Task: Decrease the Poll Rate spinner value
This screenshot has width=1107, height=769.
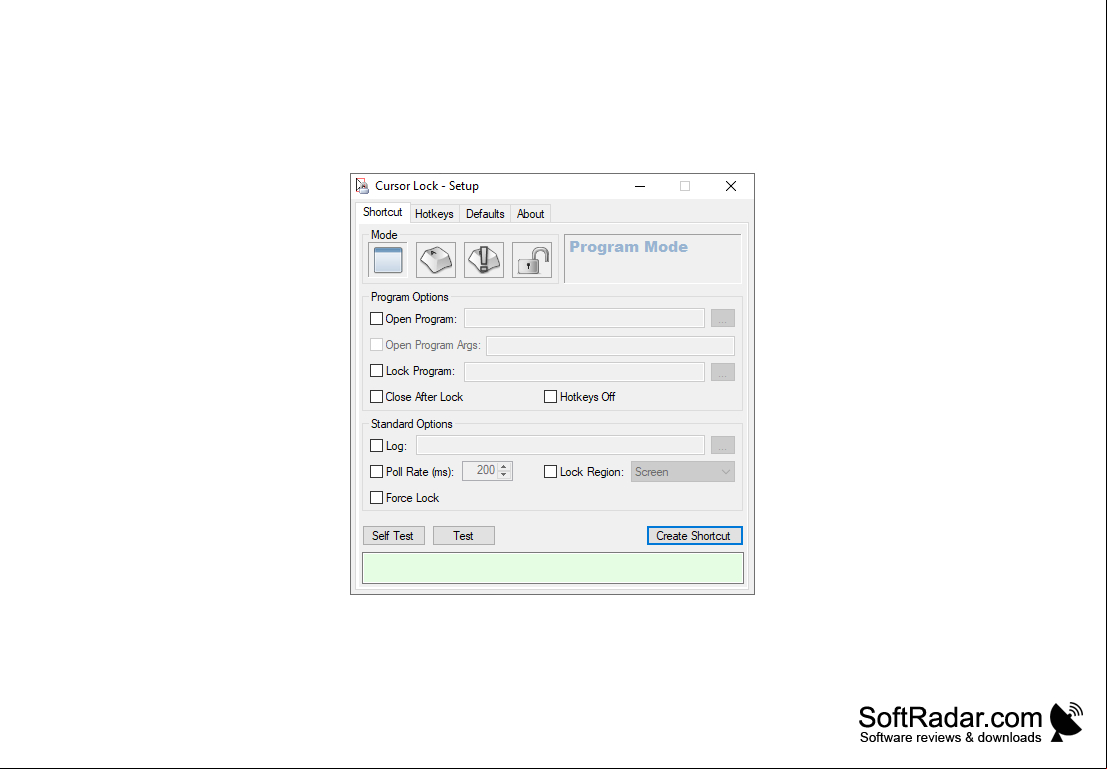Action: coord(504,475)
